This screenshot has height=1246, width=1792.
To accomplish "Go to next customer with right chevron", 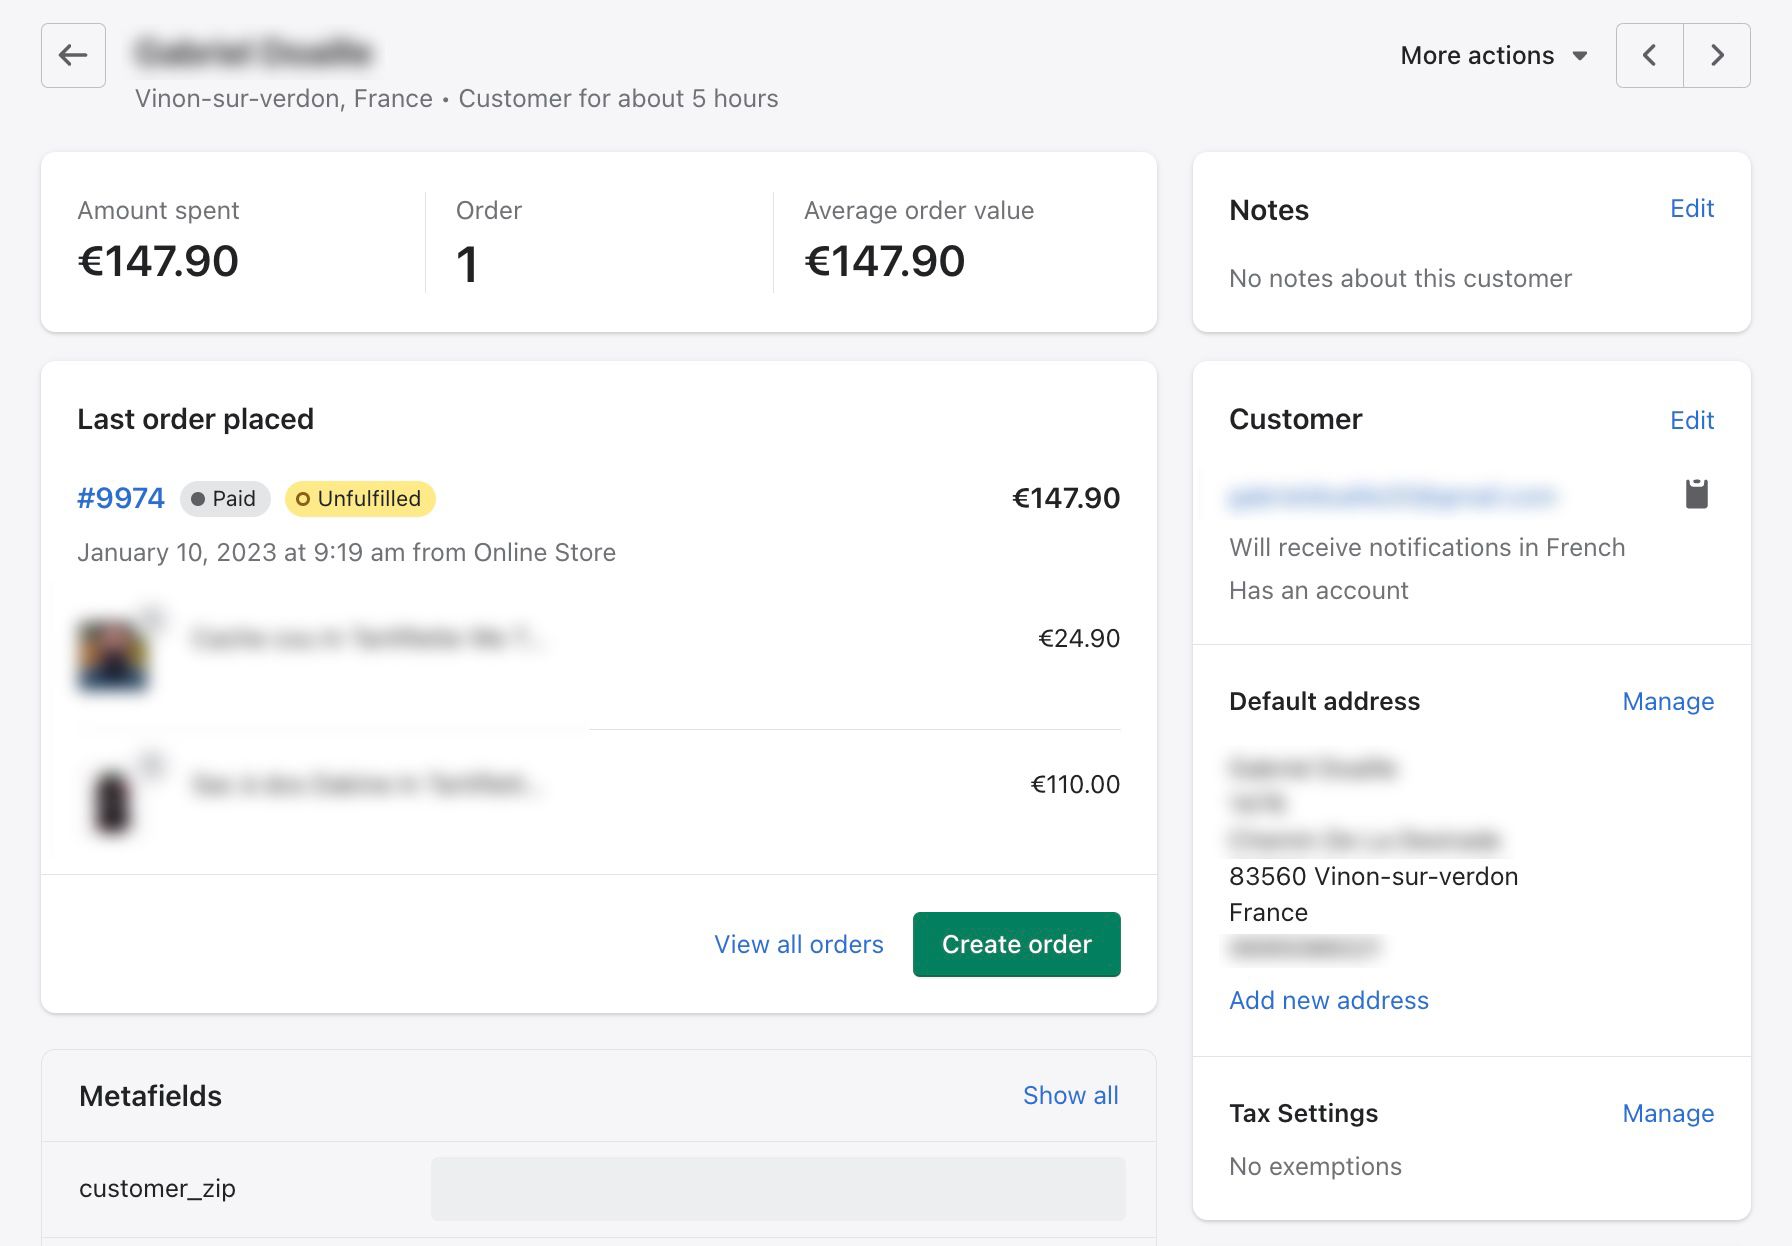I will (1717, 55).
